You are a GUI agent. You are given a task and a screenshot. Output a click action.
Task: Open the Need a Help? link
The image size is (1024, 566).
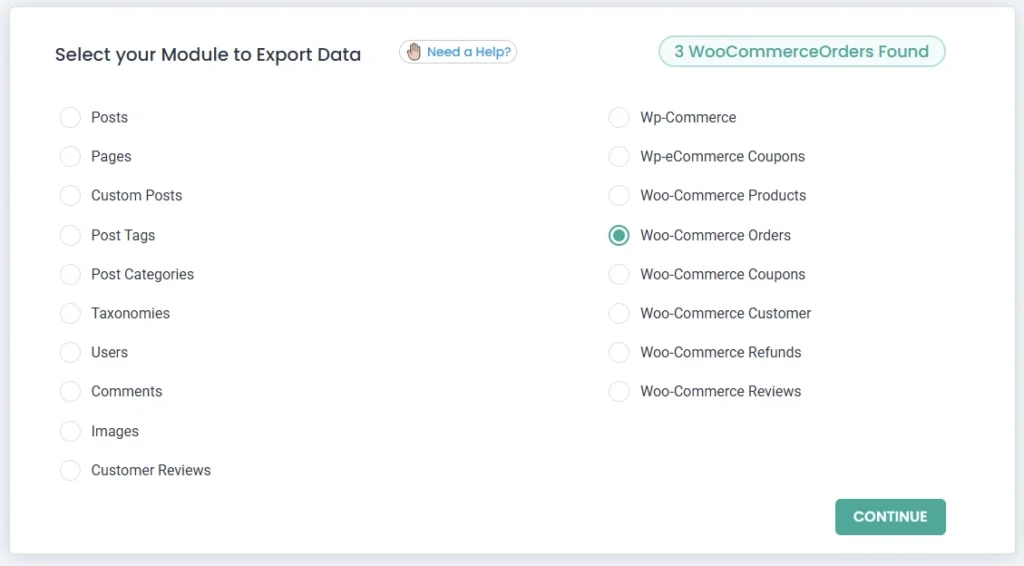[469, 52]
